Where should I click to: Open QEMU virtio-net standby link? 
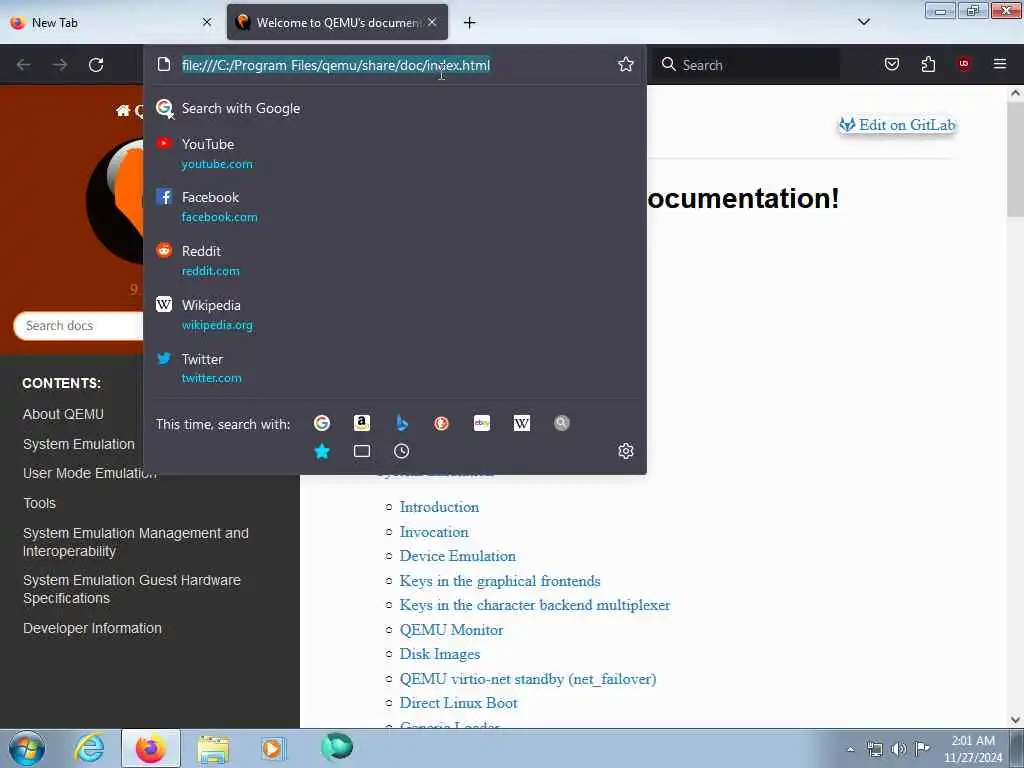pos(528,679)
